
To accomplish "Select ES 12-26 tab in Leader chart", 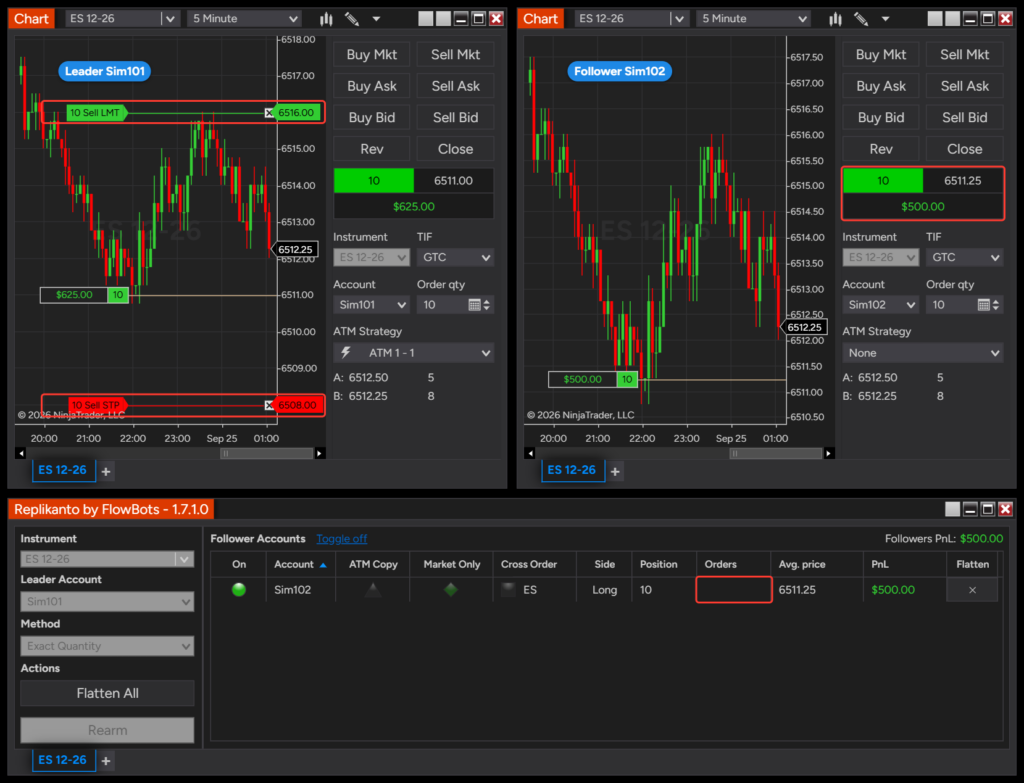I will coord(63,470).
